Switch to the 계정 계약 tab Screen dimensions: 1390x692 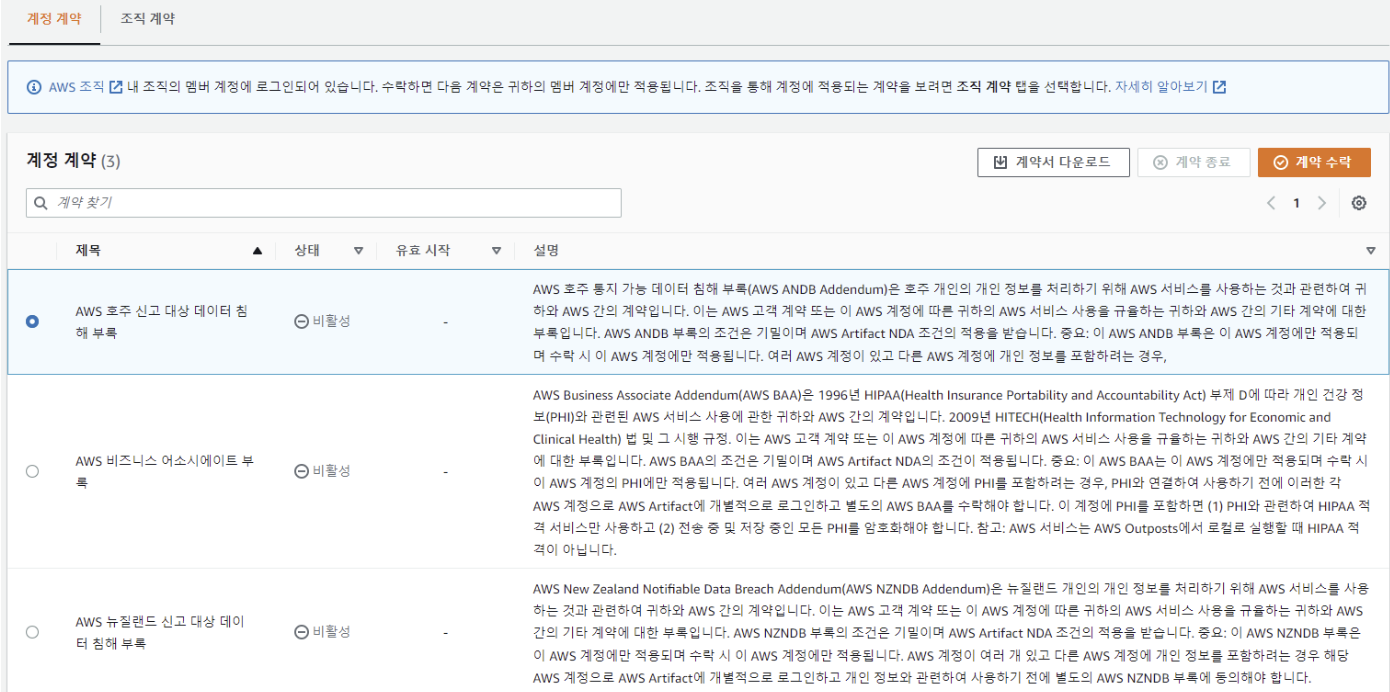coord(54,19)
